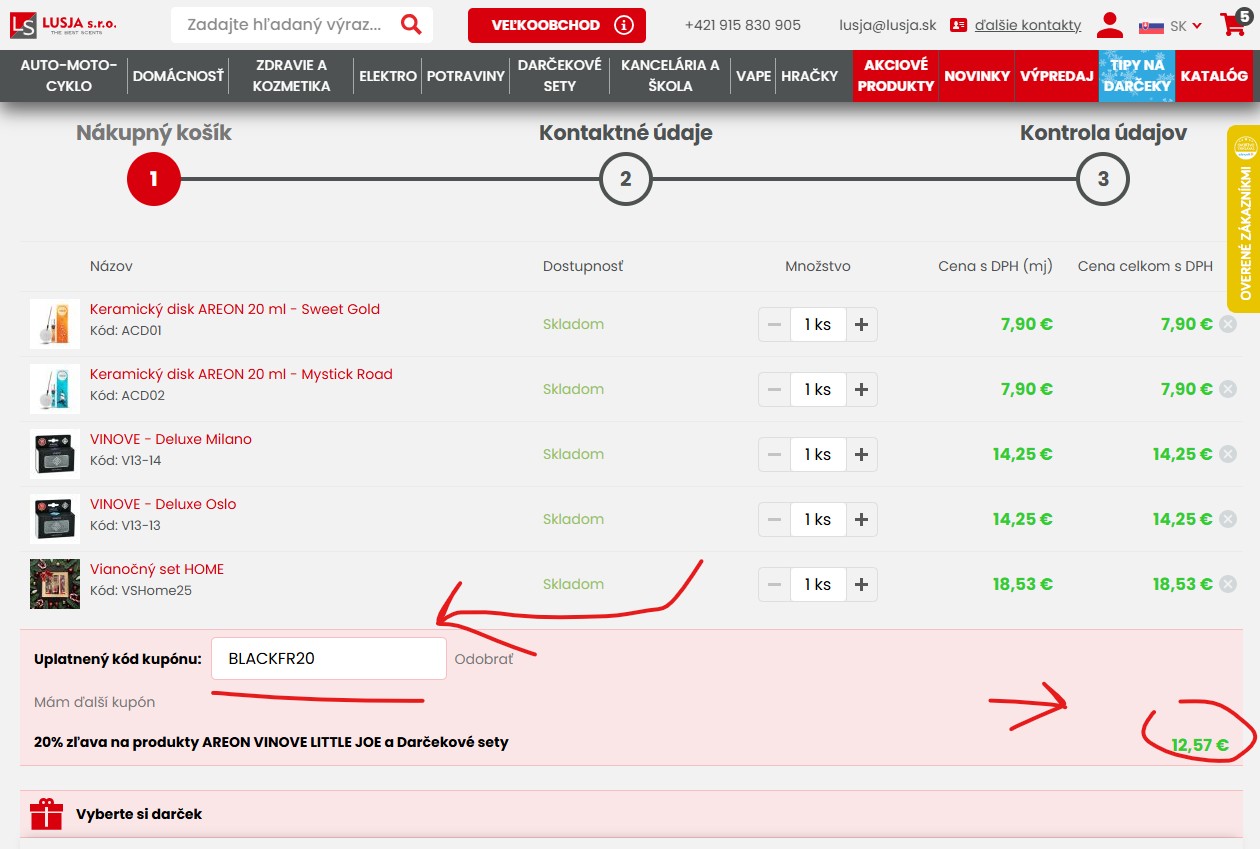Viewport: 1260px width, 849px height.
Task: Expand the Vyberte si darček section
Action: [139, 814]
